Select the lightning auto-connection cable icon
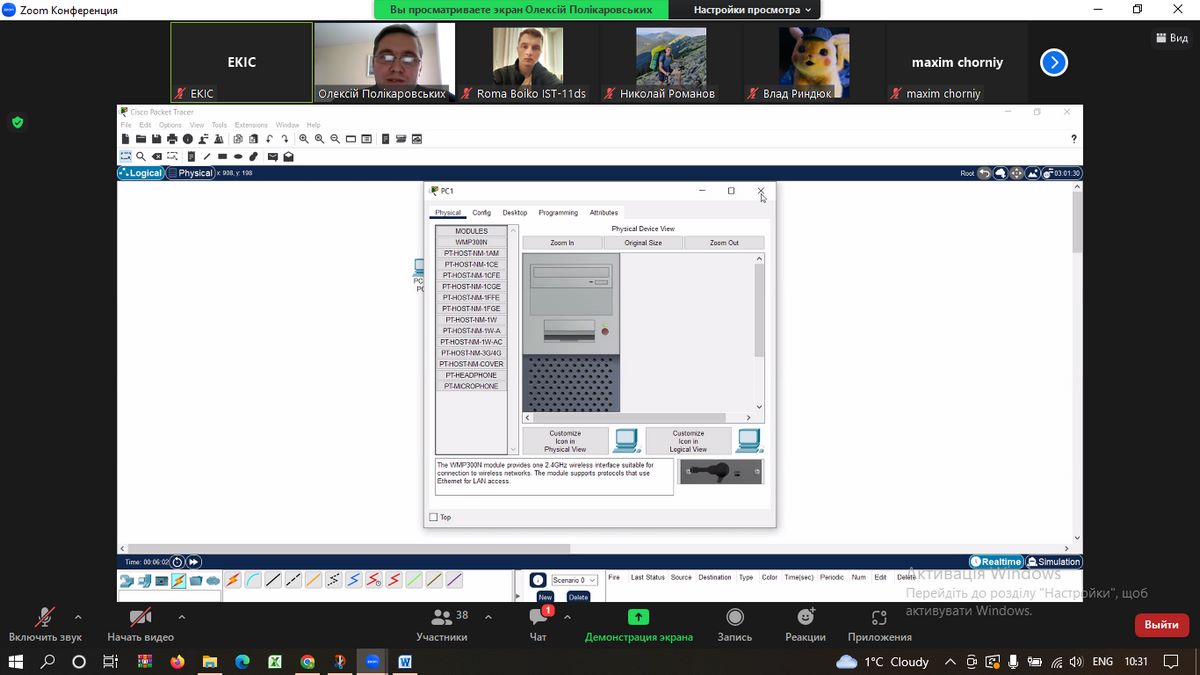Screen dimensions: 1200x675 click(232, 580)
